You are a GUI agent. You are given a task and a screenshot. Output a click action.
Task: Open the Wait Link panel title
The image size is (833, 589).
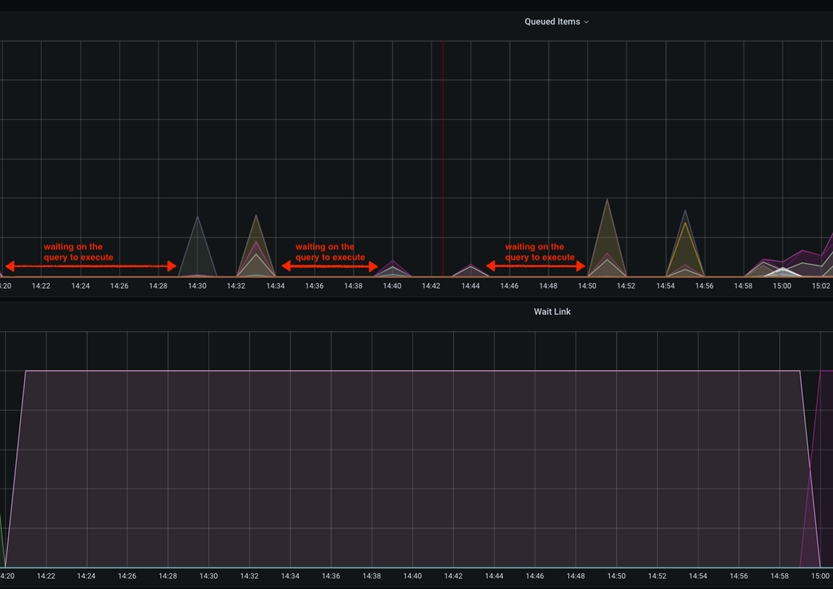click(552, 312)
